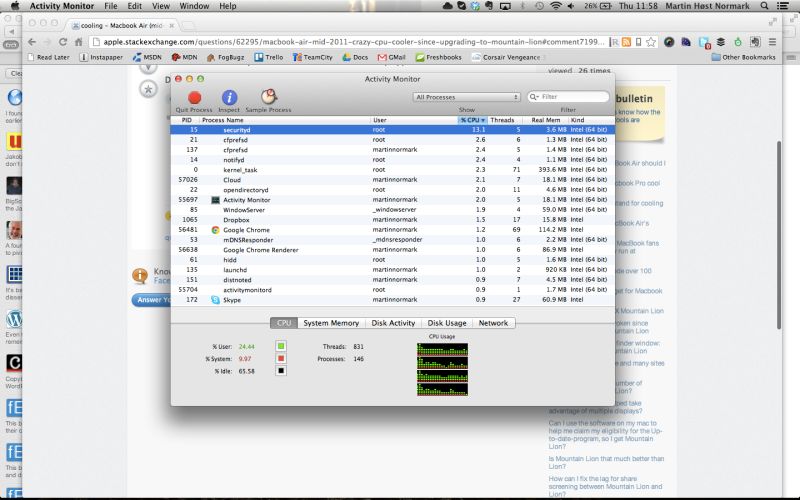Go back in Chrome browser
Viewport: 800px width, 500px height.
tap(32, 42)
